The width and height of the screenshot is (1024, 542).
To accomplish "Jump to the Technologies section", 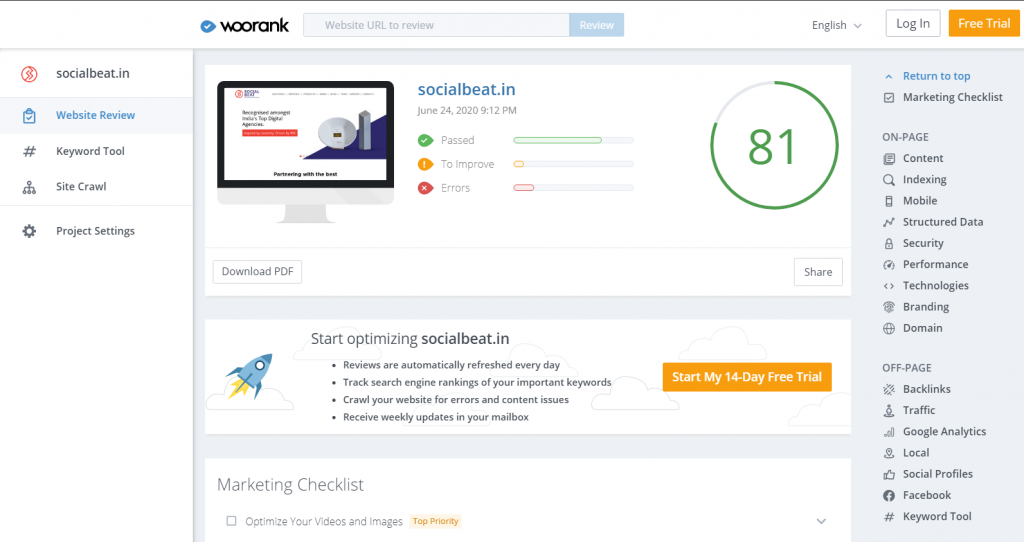I will click(935, 286).
